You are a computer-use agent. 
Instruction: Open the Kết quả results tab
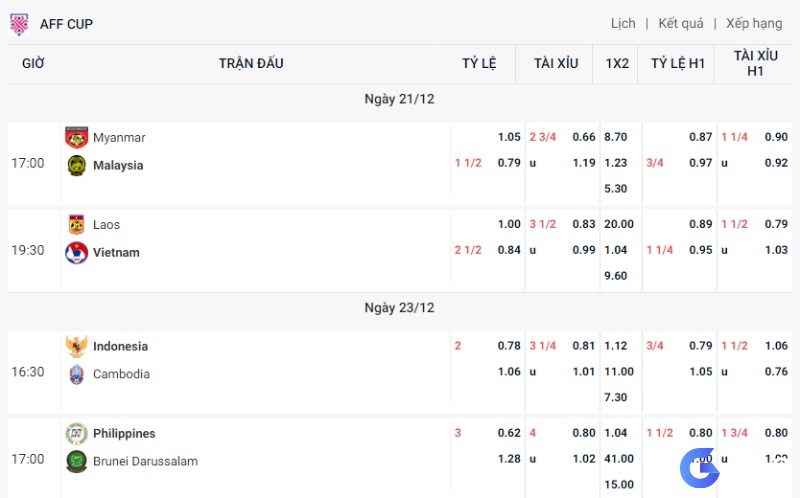coord(681,23)
